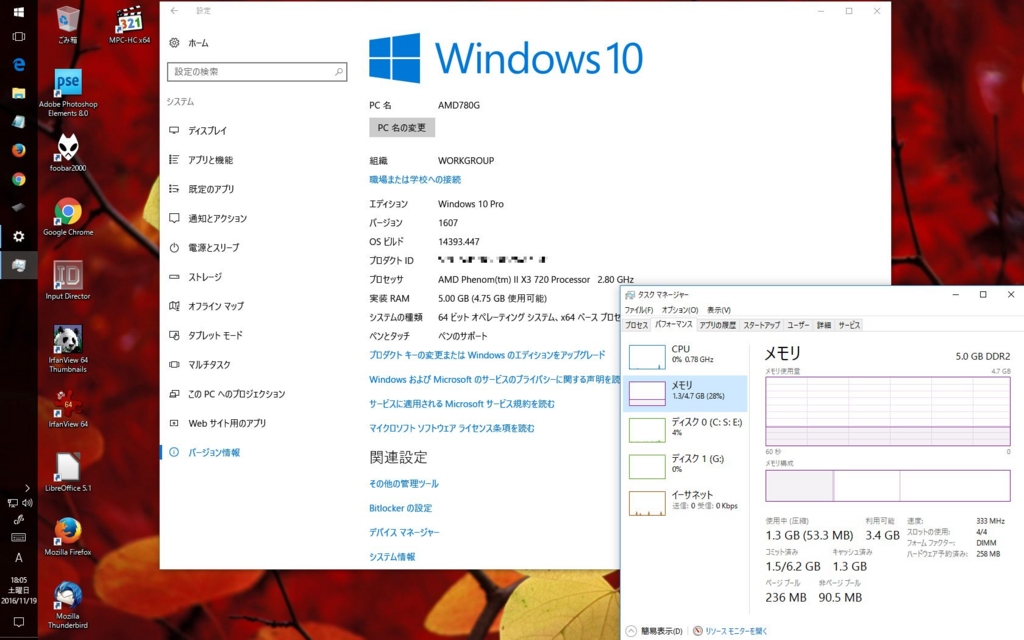Open Task View from the taskbar

click(x=18, y=37)
